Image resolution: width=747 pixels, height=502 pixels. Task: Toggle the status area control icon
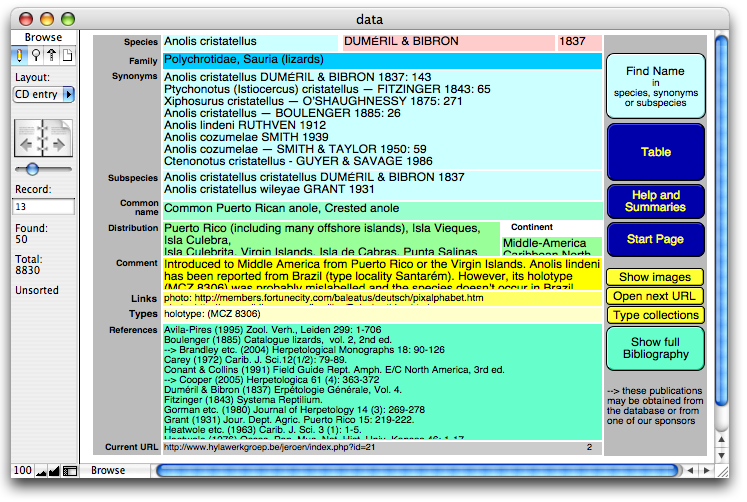pos(70,471)
